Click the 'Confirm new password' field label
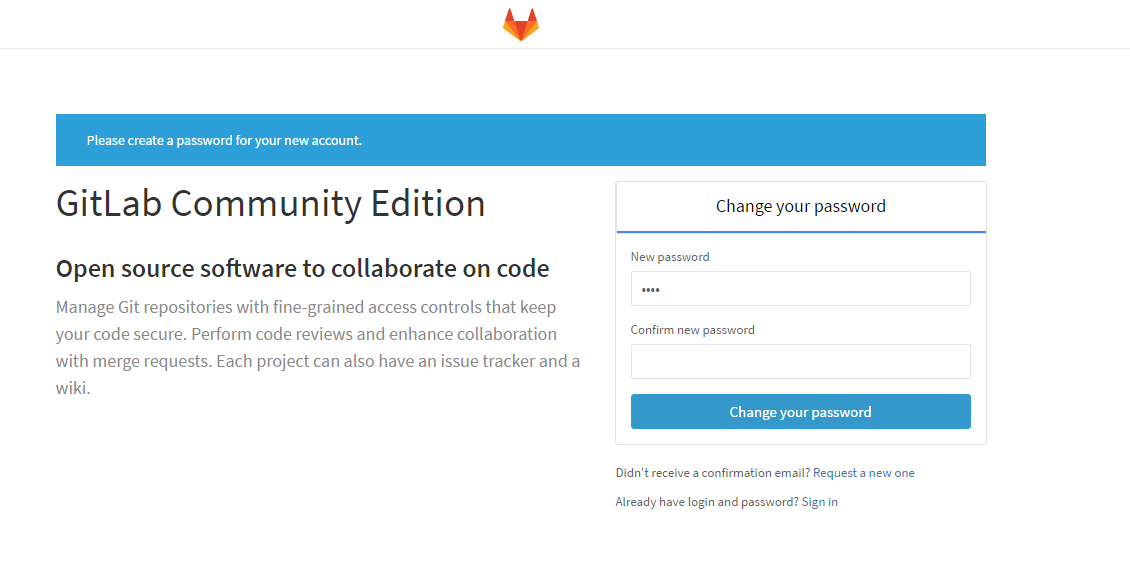This screenshot has height=577, width=1130. [x=693, y=330]
